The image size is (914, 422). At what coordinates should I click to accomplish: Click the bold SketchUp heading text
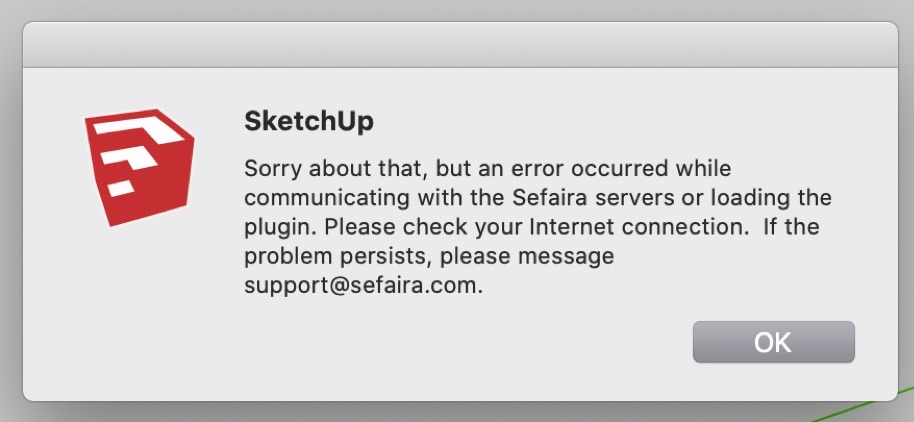[309, 121]
